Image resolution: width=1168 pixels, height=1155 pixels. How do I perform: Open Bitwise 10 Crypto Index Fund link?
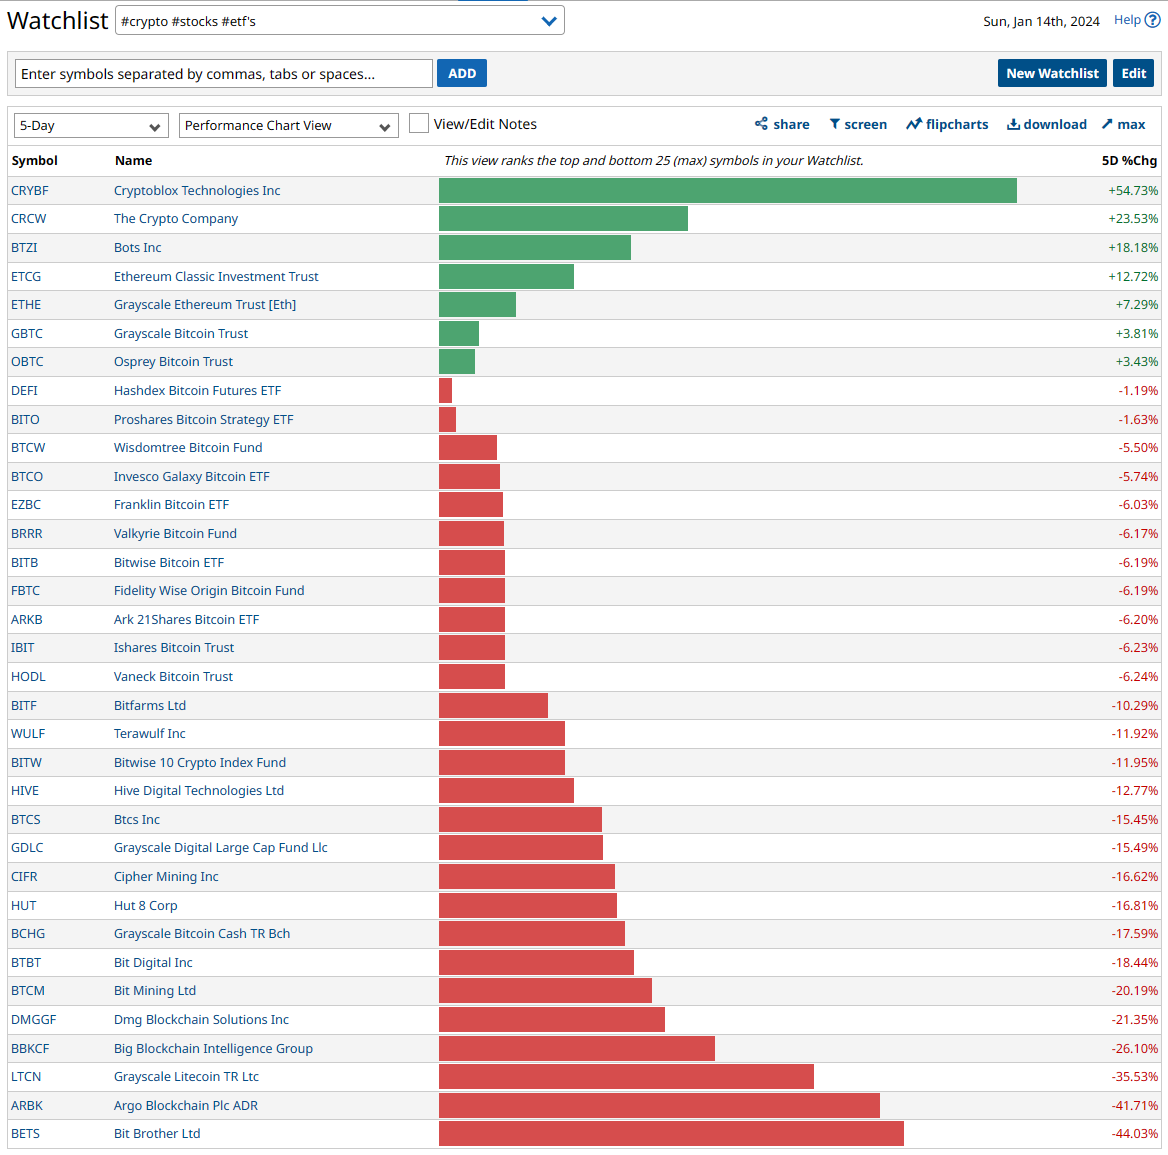(x=200, y=763)
